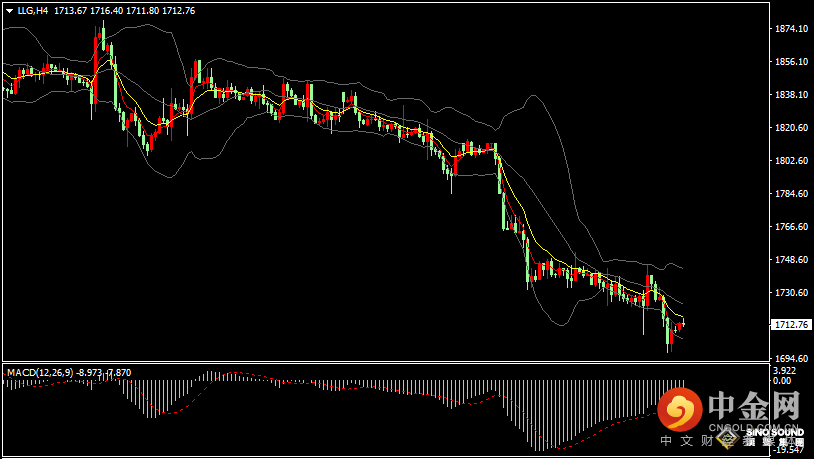Click the triangle arrow beside LLG,H4
Viewport: 814px width, 459px height.
tap(9, 11)
